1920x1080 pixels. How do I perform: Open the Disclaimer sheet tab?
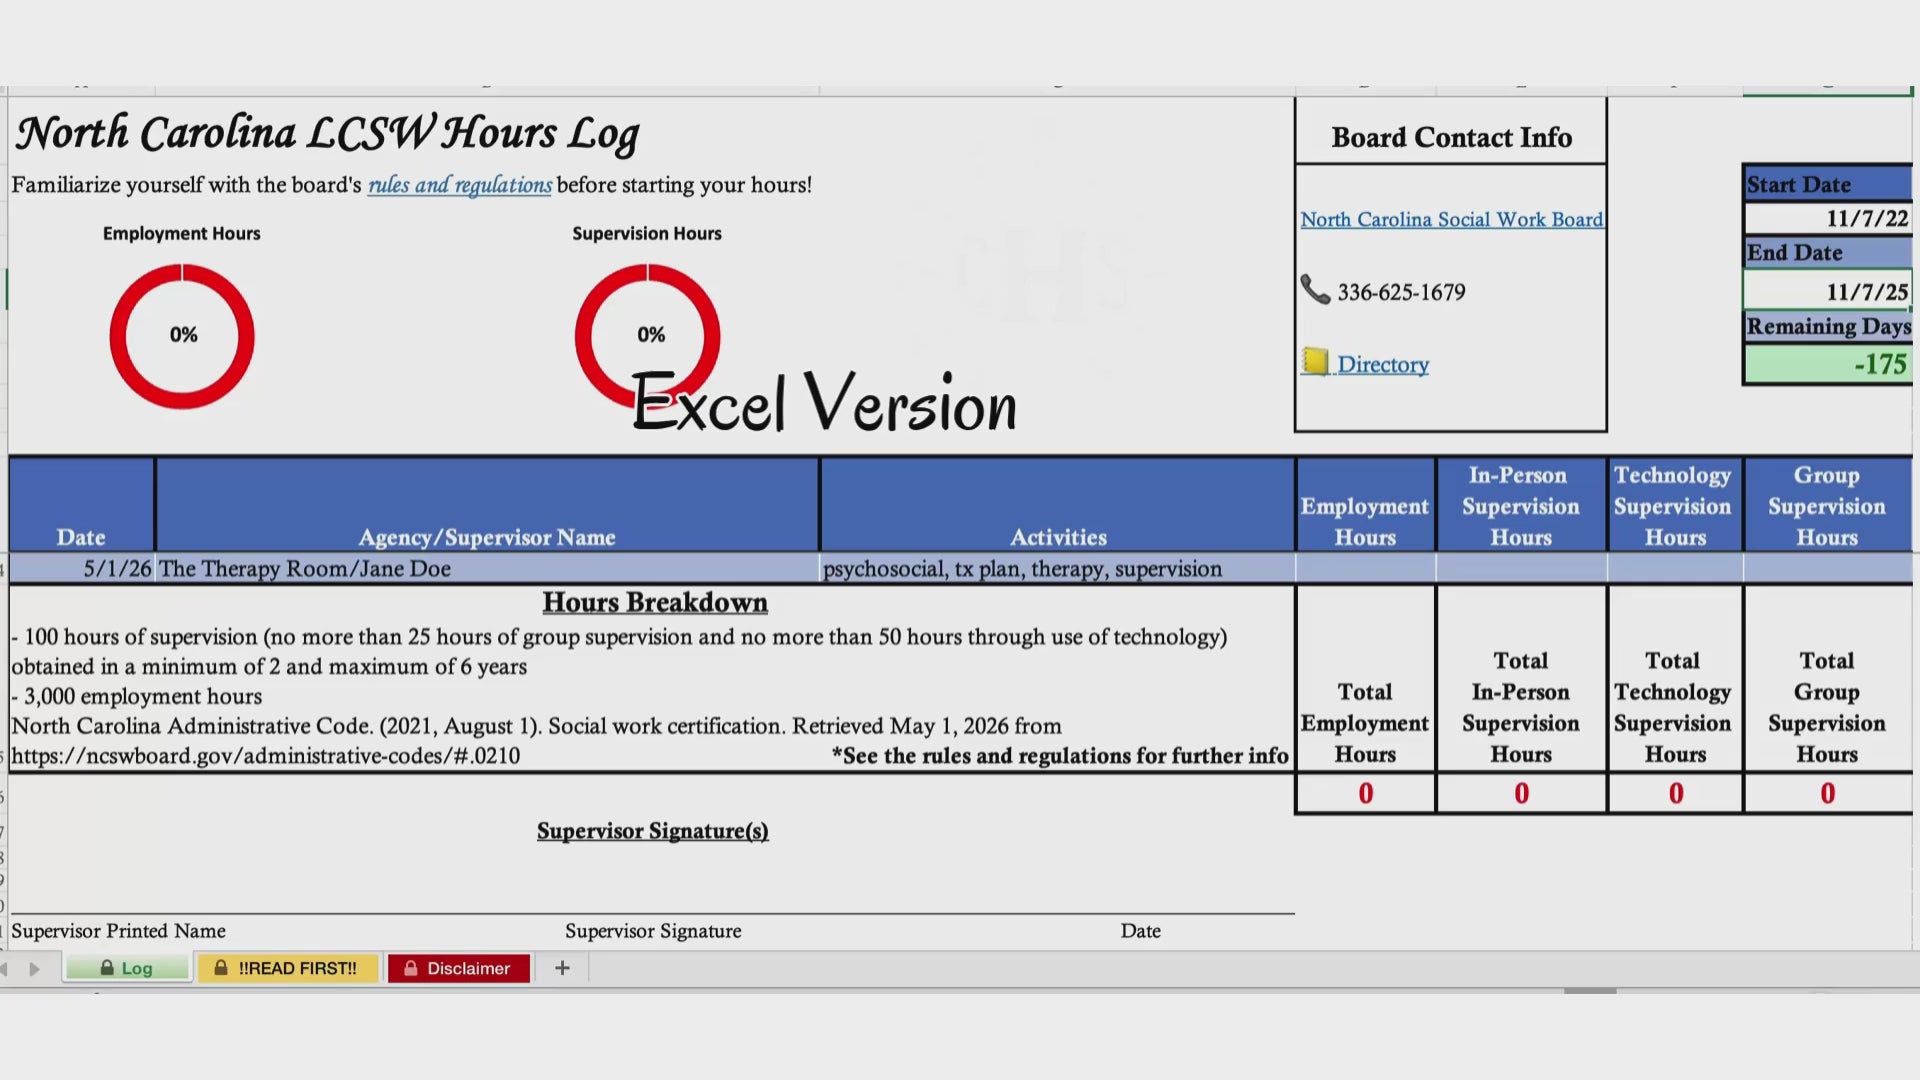459,968
